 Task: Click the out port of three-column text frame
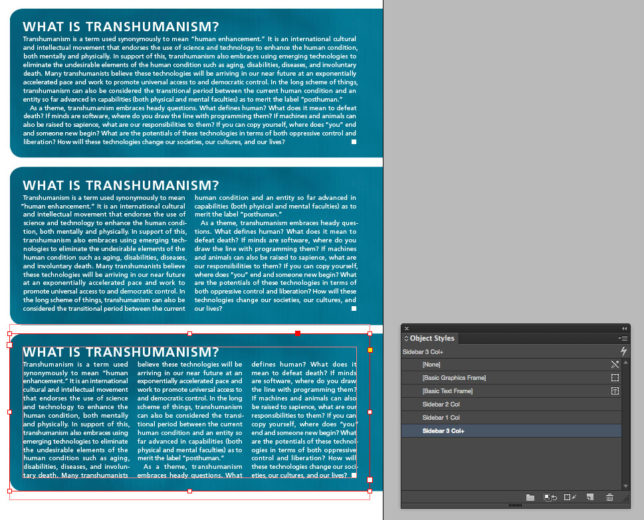(370, 479)
